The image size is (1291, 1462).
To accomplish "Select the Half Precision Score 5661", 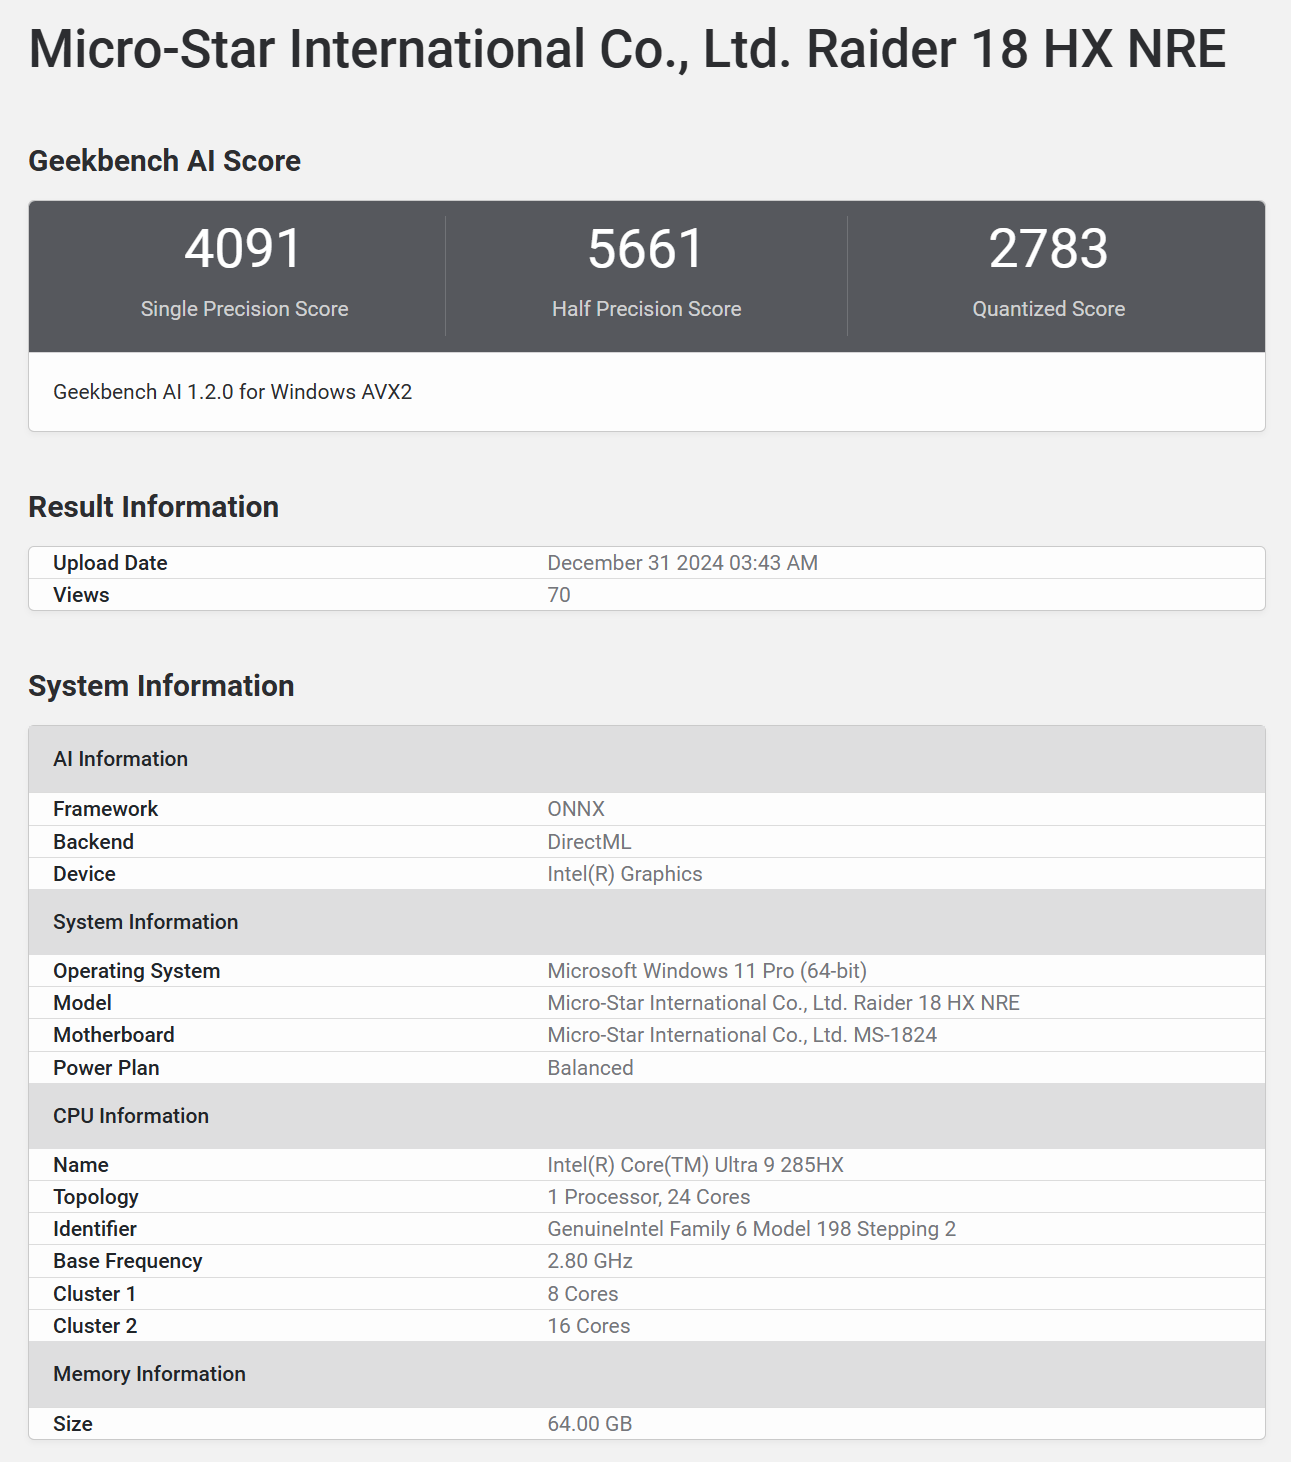I will tap(646, 249).
